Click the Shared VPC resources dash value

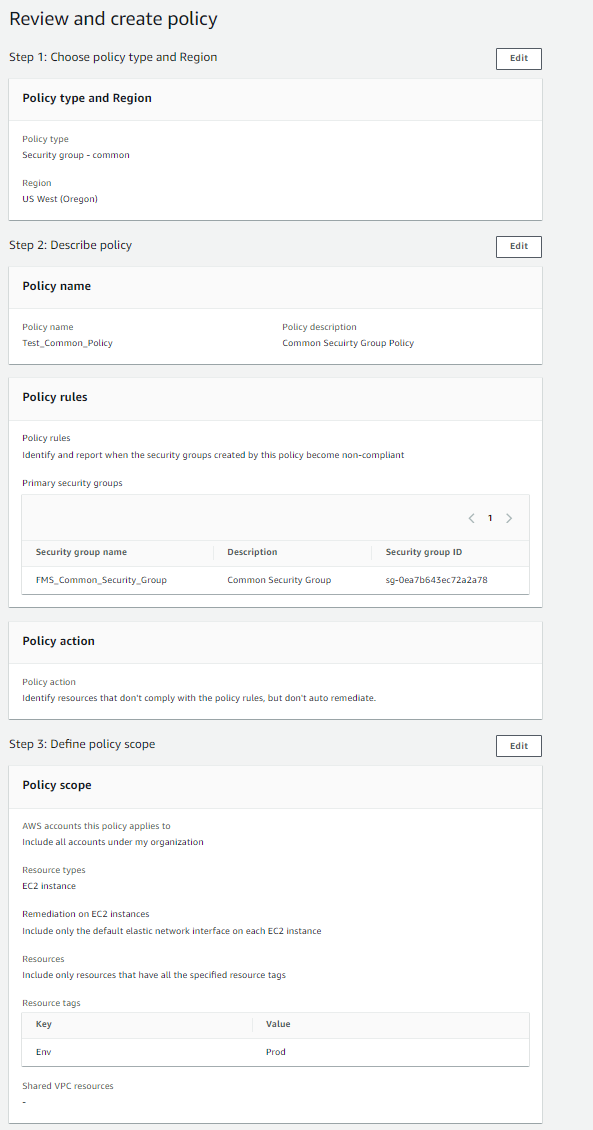pos(24,1101)
